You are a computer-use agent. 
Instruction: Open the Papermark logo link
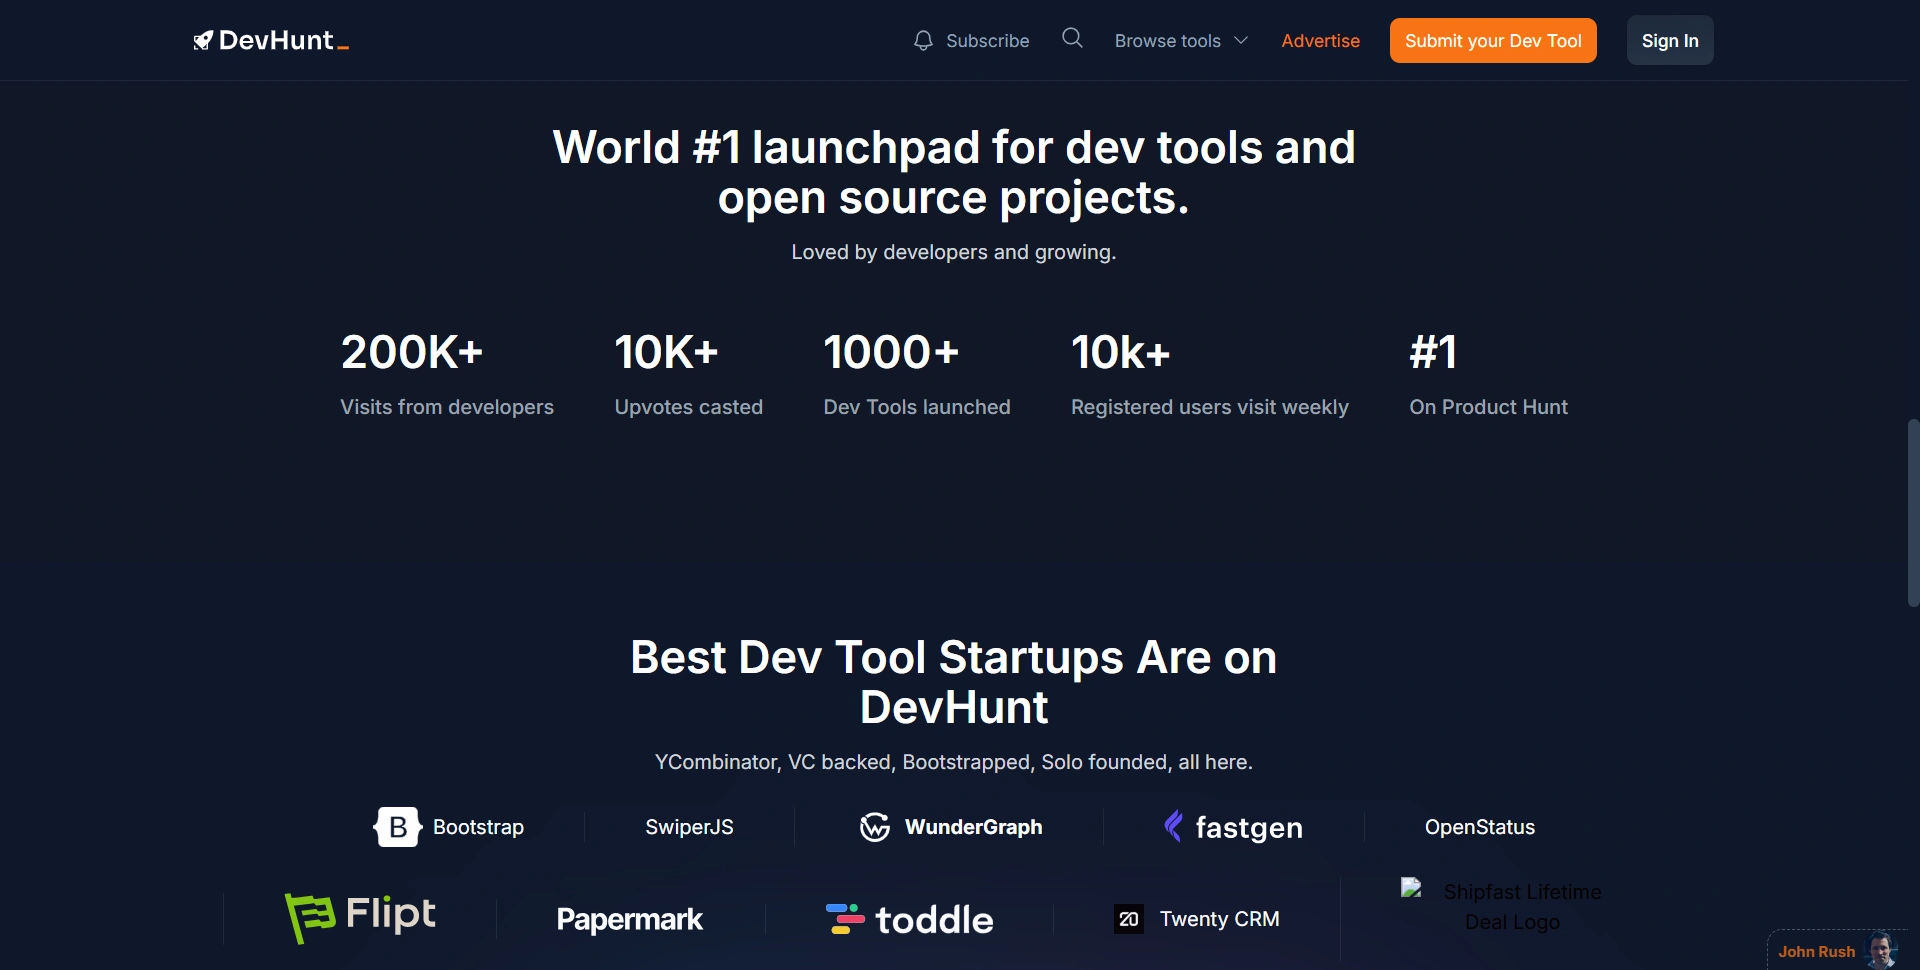(629, 919)
